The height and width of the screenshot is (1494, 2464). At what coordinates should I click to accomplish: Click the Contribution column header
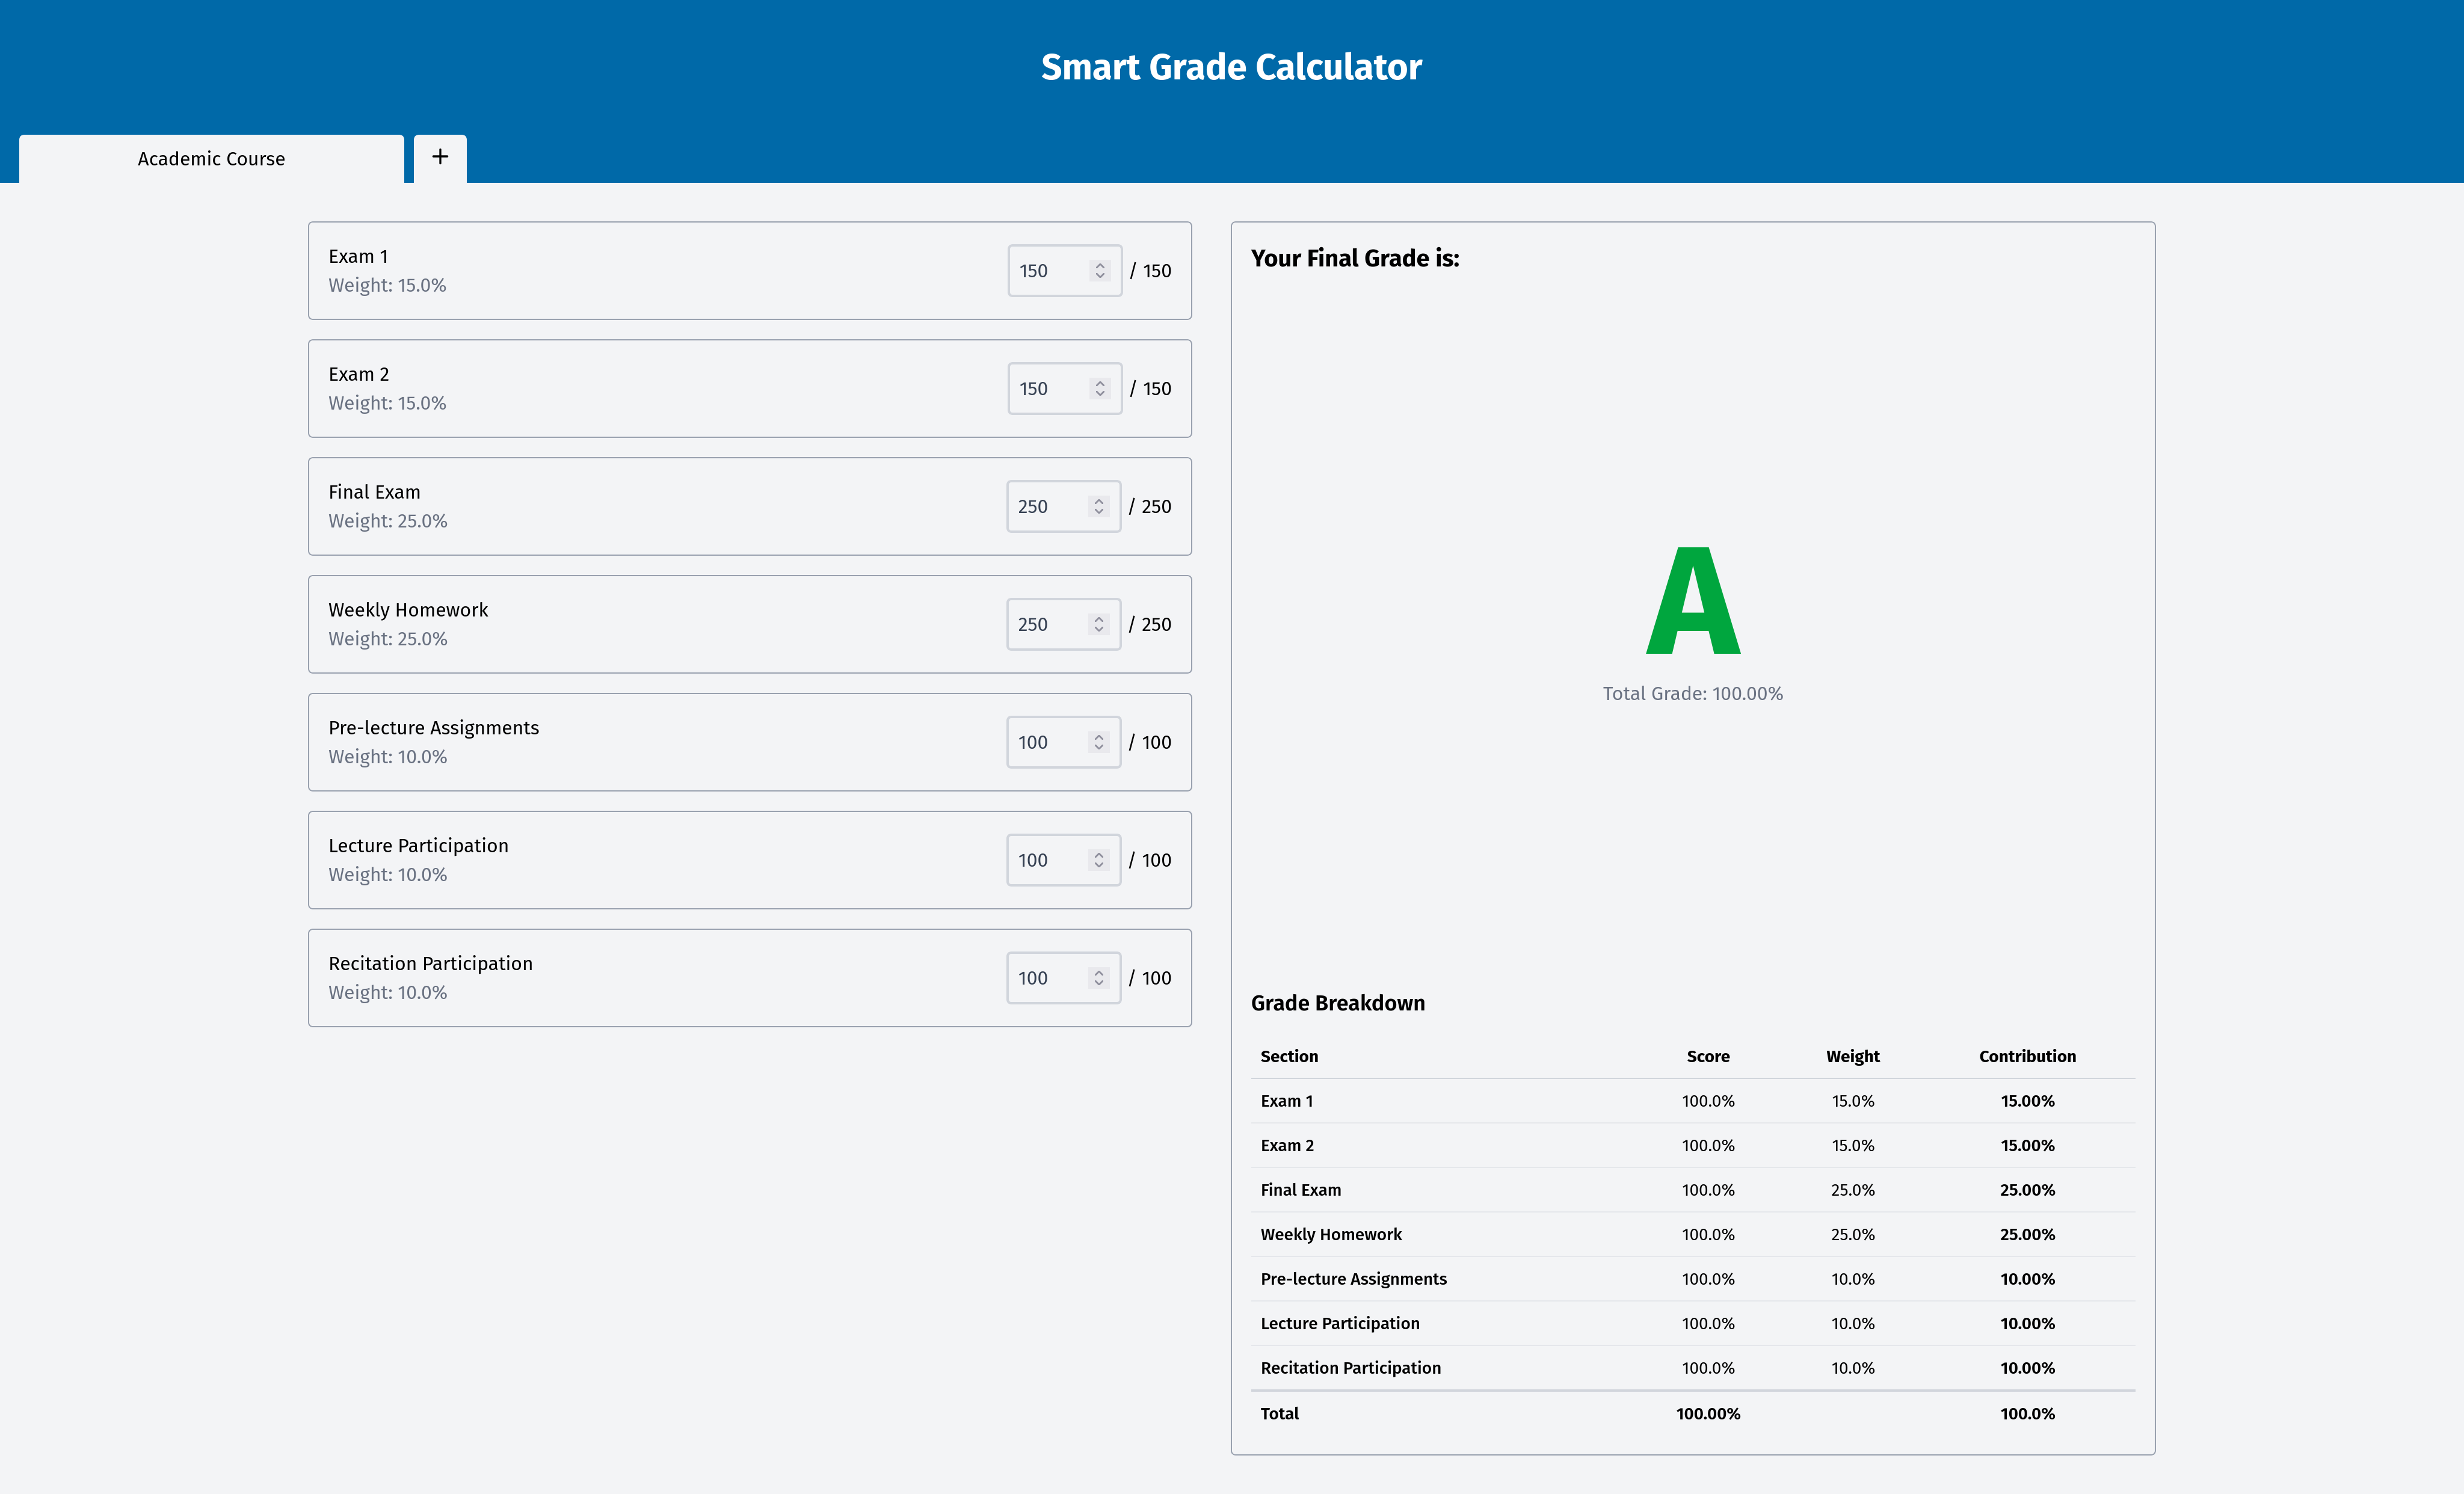tap(2027, 1057)
